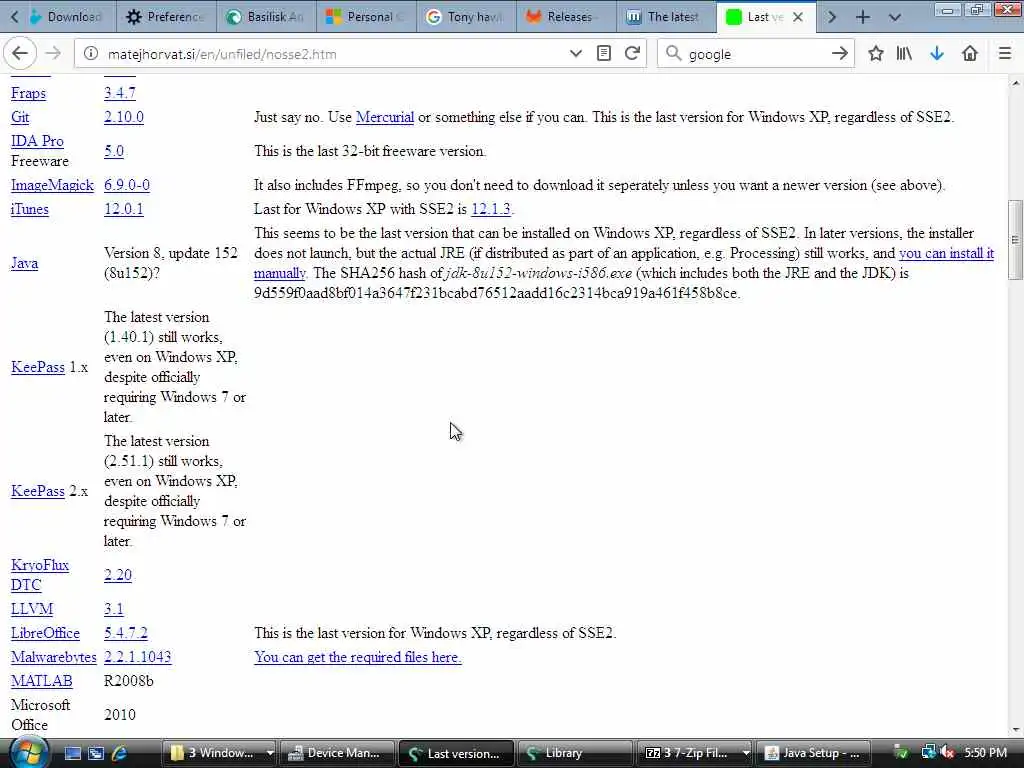Show downloads with the blue arrow
Screen dimensions: 1024x768
tap(937, 54)
